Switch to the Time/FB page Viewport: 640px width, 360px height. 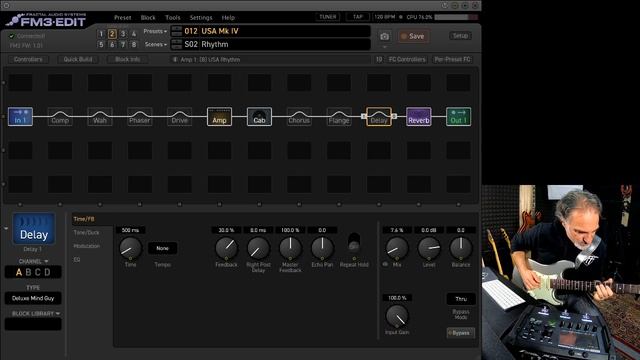[x=84, y=219]
